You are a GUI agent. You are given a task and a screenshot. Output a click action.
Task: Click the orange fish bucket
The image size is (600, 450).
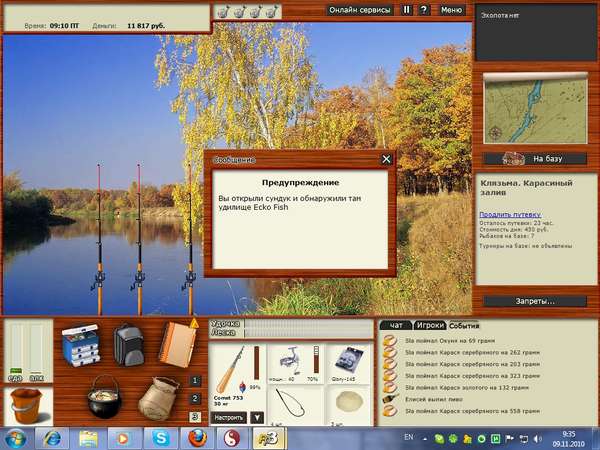tap(26, 405)
